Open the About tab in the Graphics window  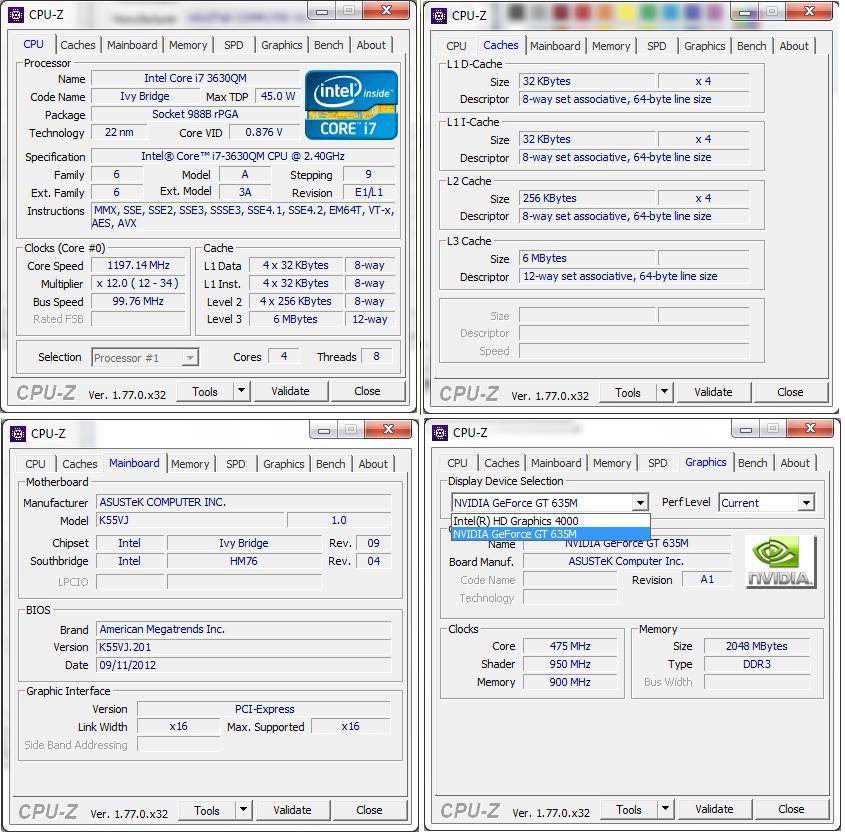click(795, 463)
